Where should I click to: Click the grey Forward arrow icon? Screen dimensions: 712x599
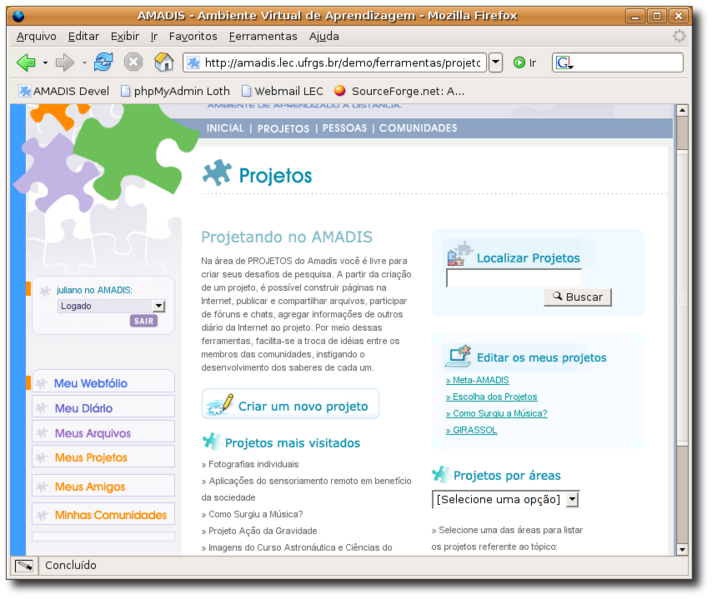click(64, 62)
